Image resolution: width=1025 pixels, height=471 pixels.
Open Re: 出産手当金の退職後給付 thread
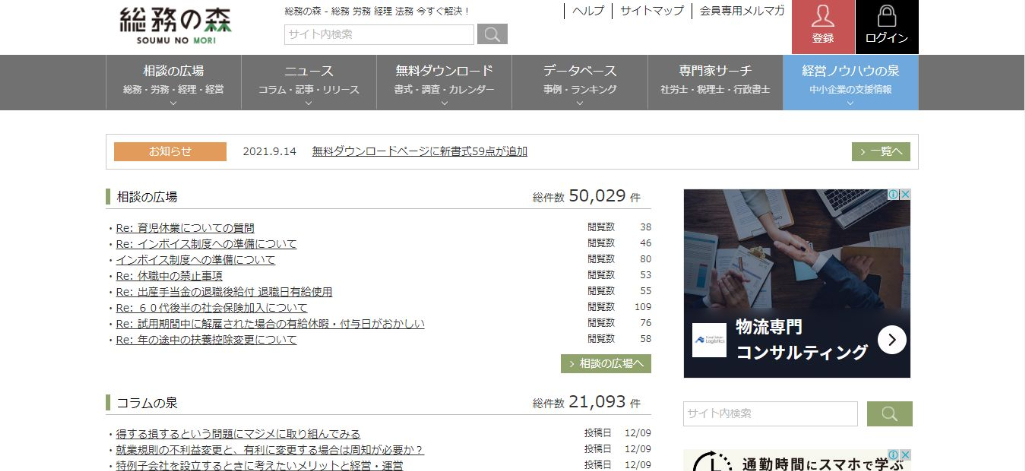(x=224, y=292)
